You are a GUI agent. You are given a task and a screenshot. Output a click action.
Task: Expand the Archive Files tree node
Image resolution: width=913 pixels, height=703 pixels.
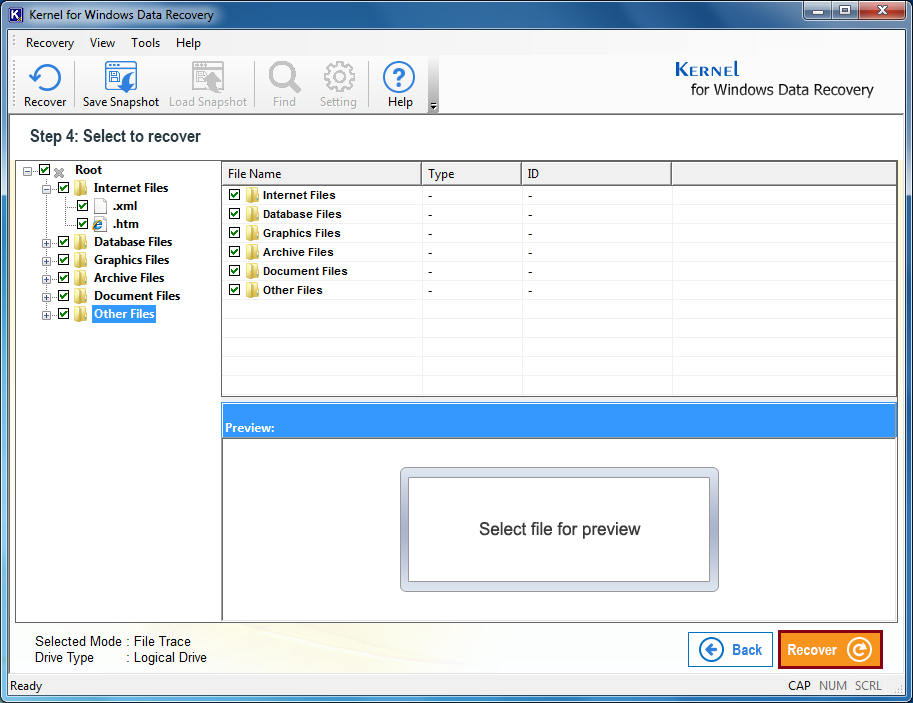[46, 280]
